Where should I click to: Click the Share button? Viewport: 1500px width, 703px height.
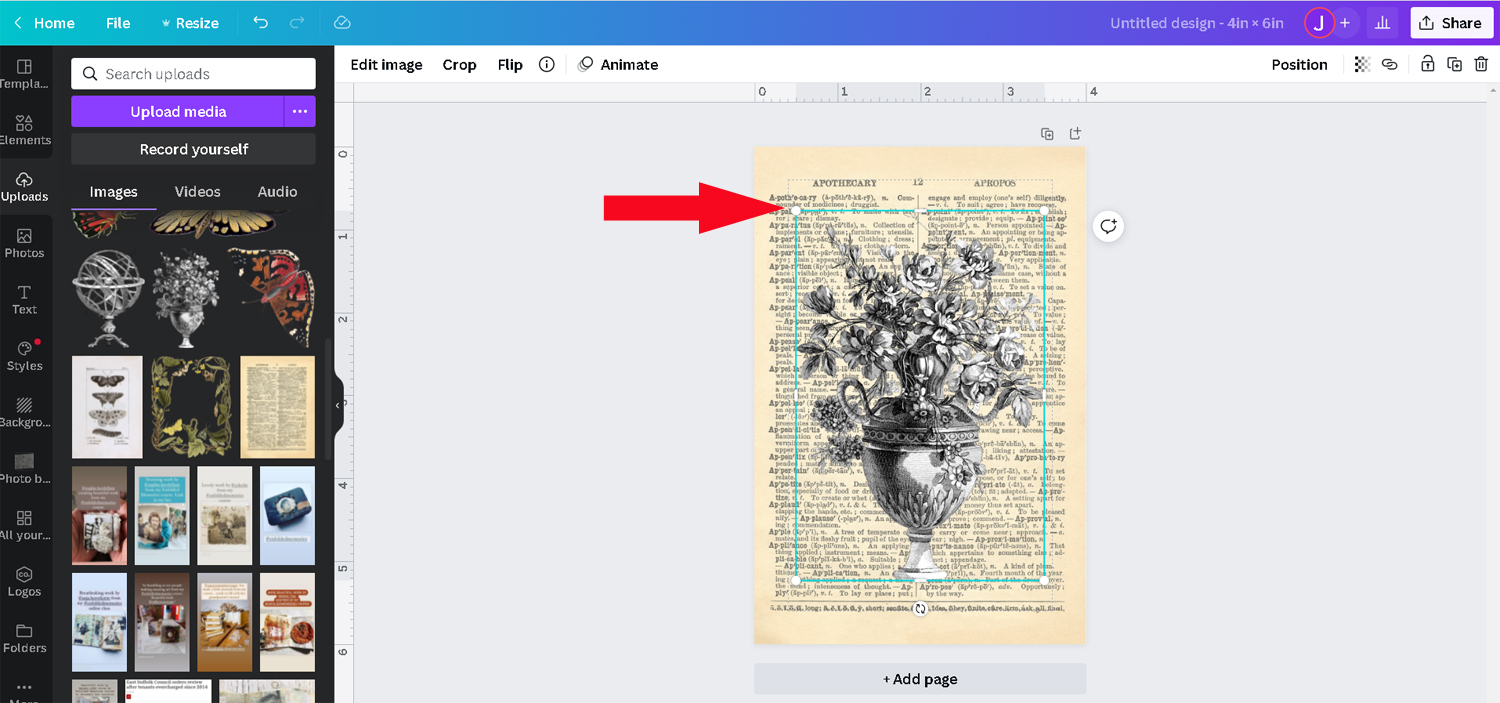point(1451,23)
